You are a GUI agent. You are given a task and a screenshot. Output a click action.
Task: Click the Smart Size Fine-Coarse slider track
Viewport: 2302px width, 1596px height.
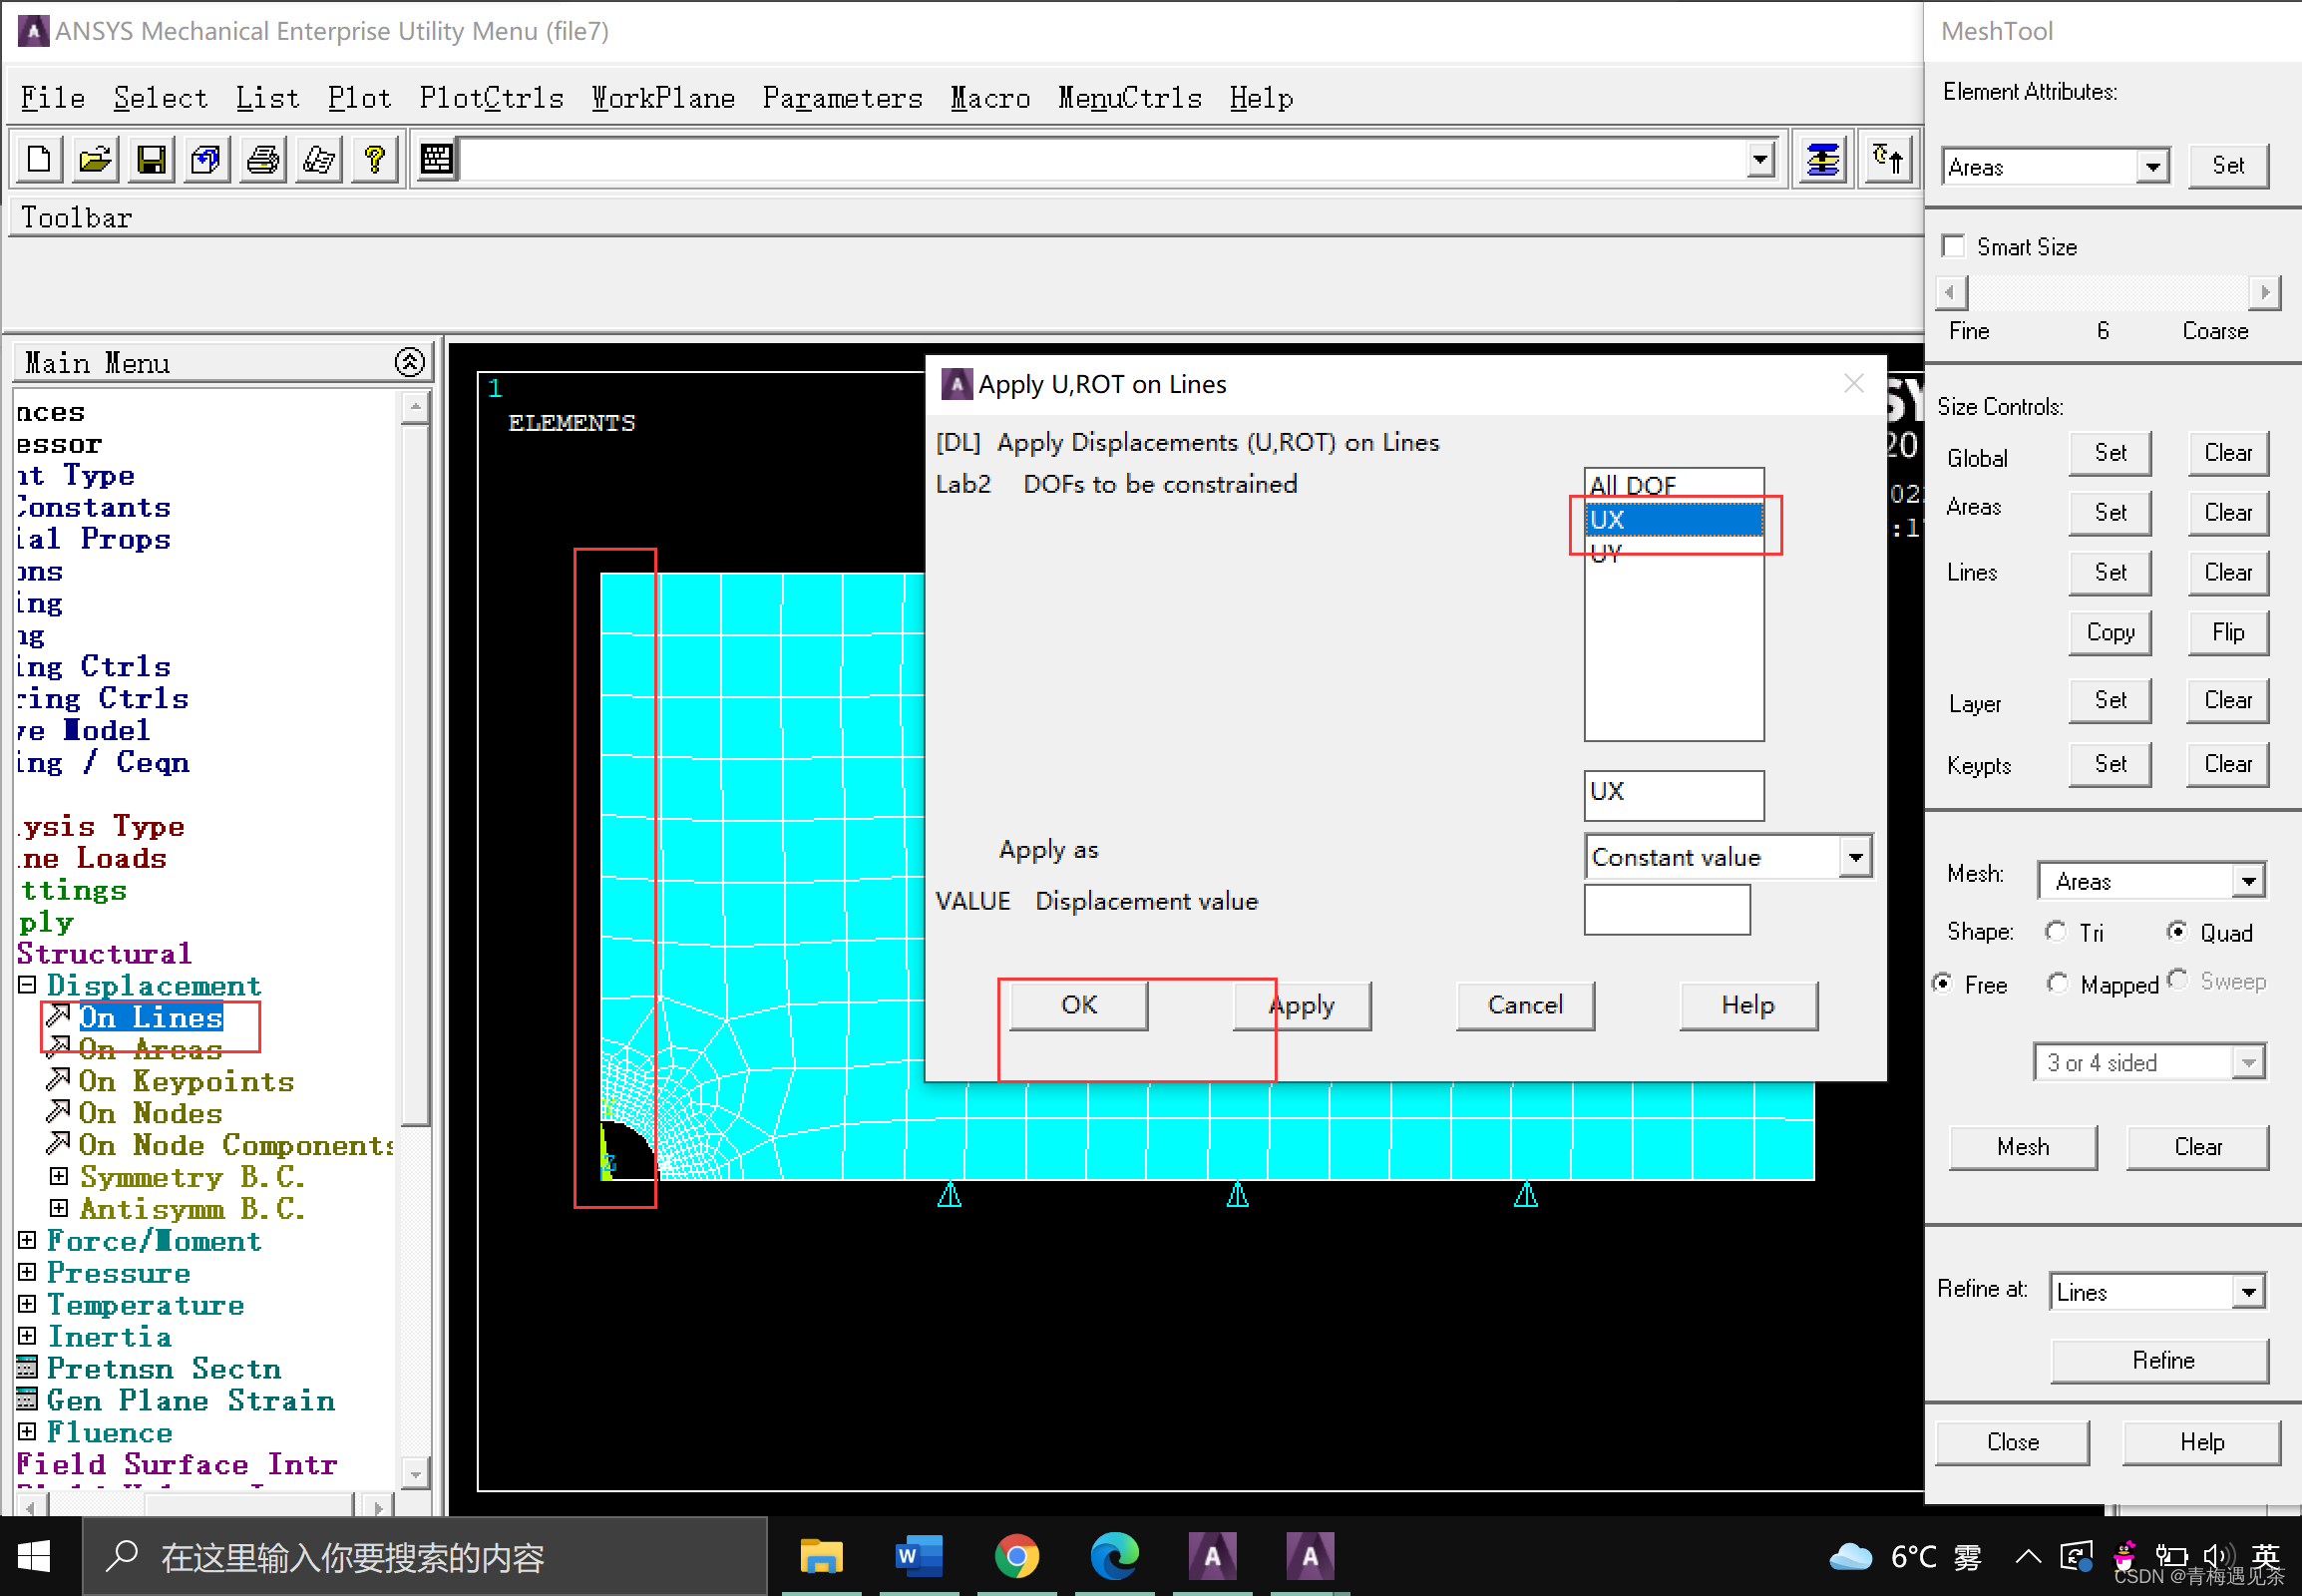pyautogui.click(x=2106, y=293)
